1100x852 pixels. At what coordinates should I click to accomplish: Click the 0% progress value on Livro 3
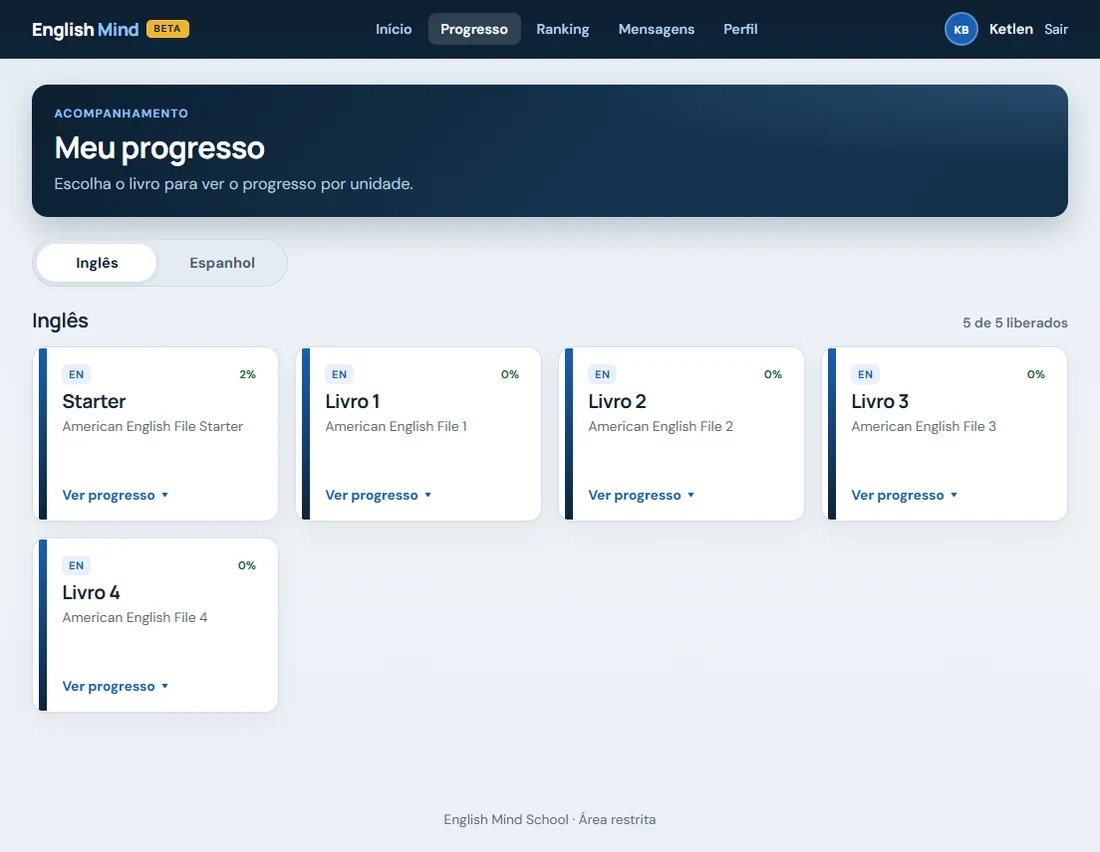click(x=1036, y=375)
